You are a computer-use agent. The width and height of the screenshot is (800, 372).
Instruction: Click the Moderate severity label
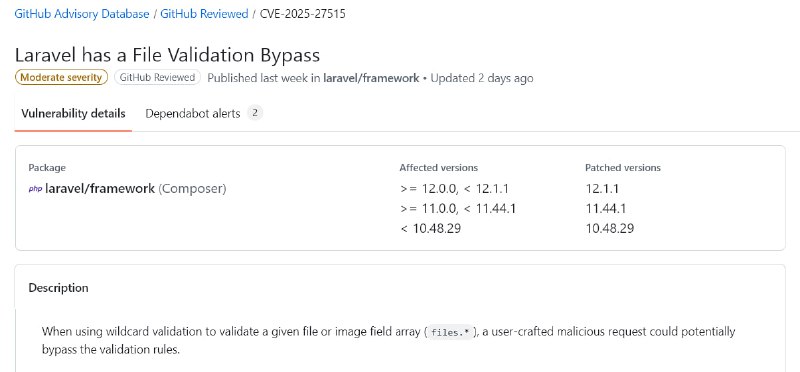pos(61,78)
